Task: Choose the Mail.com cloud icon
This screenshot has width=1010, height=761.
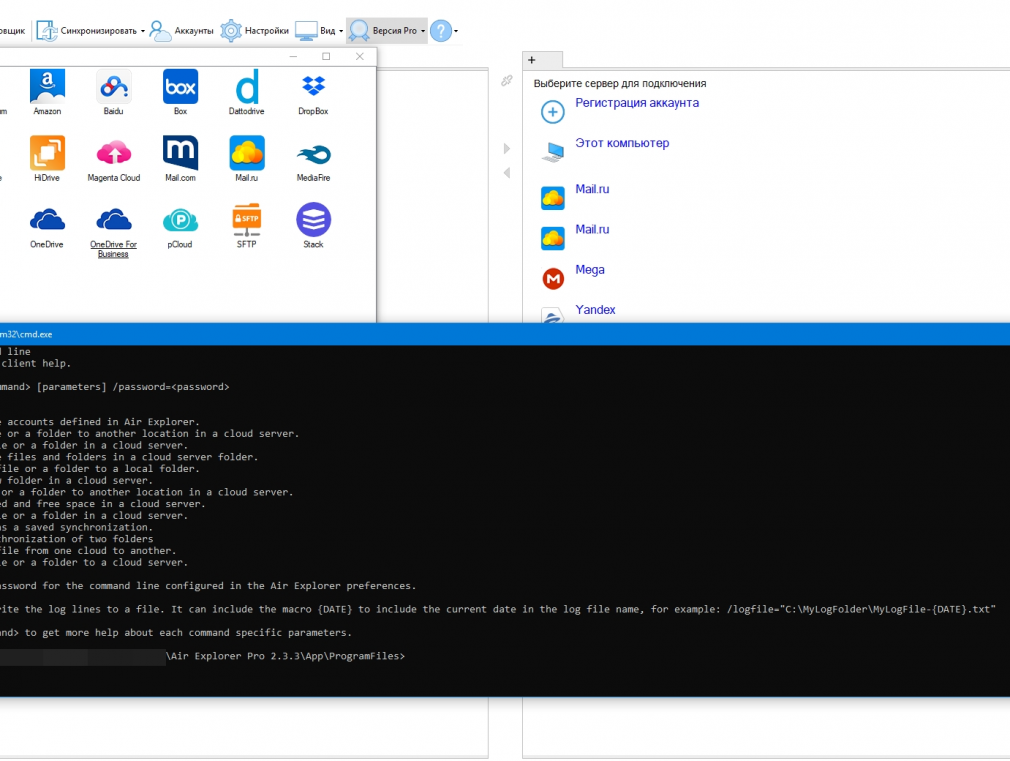Action: pos(180,159)
